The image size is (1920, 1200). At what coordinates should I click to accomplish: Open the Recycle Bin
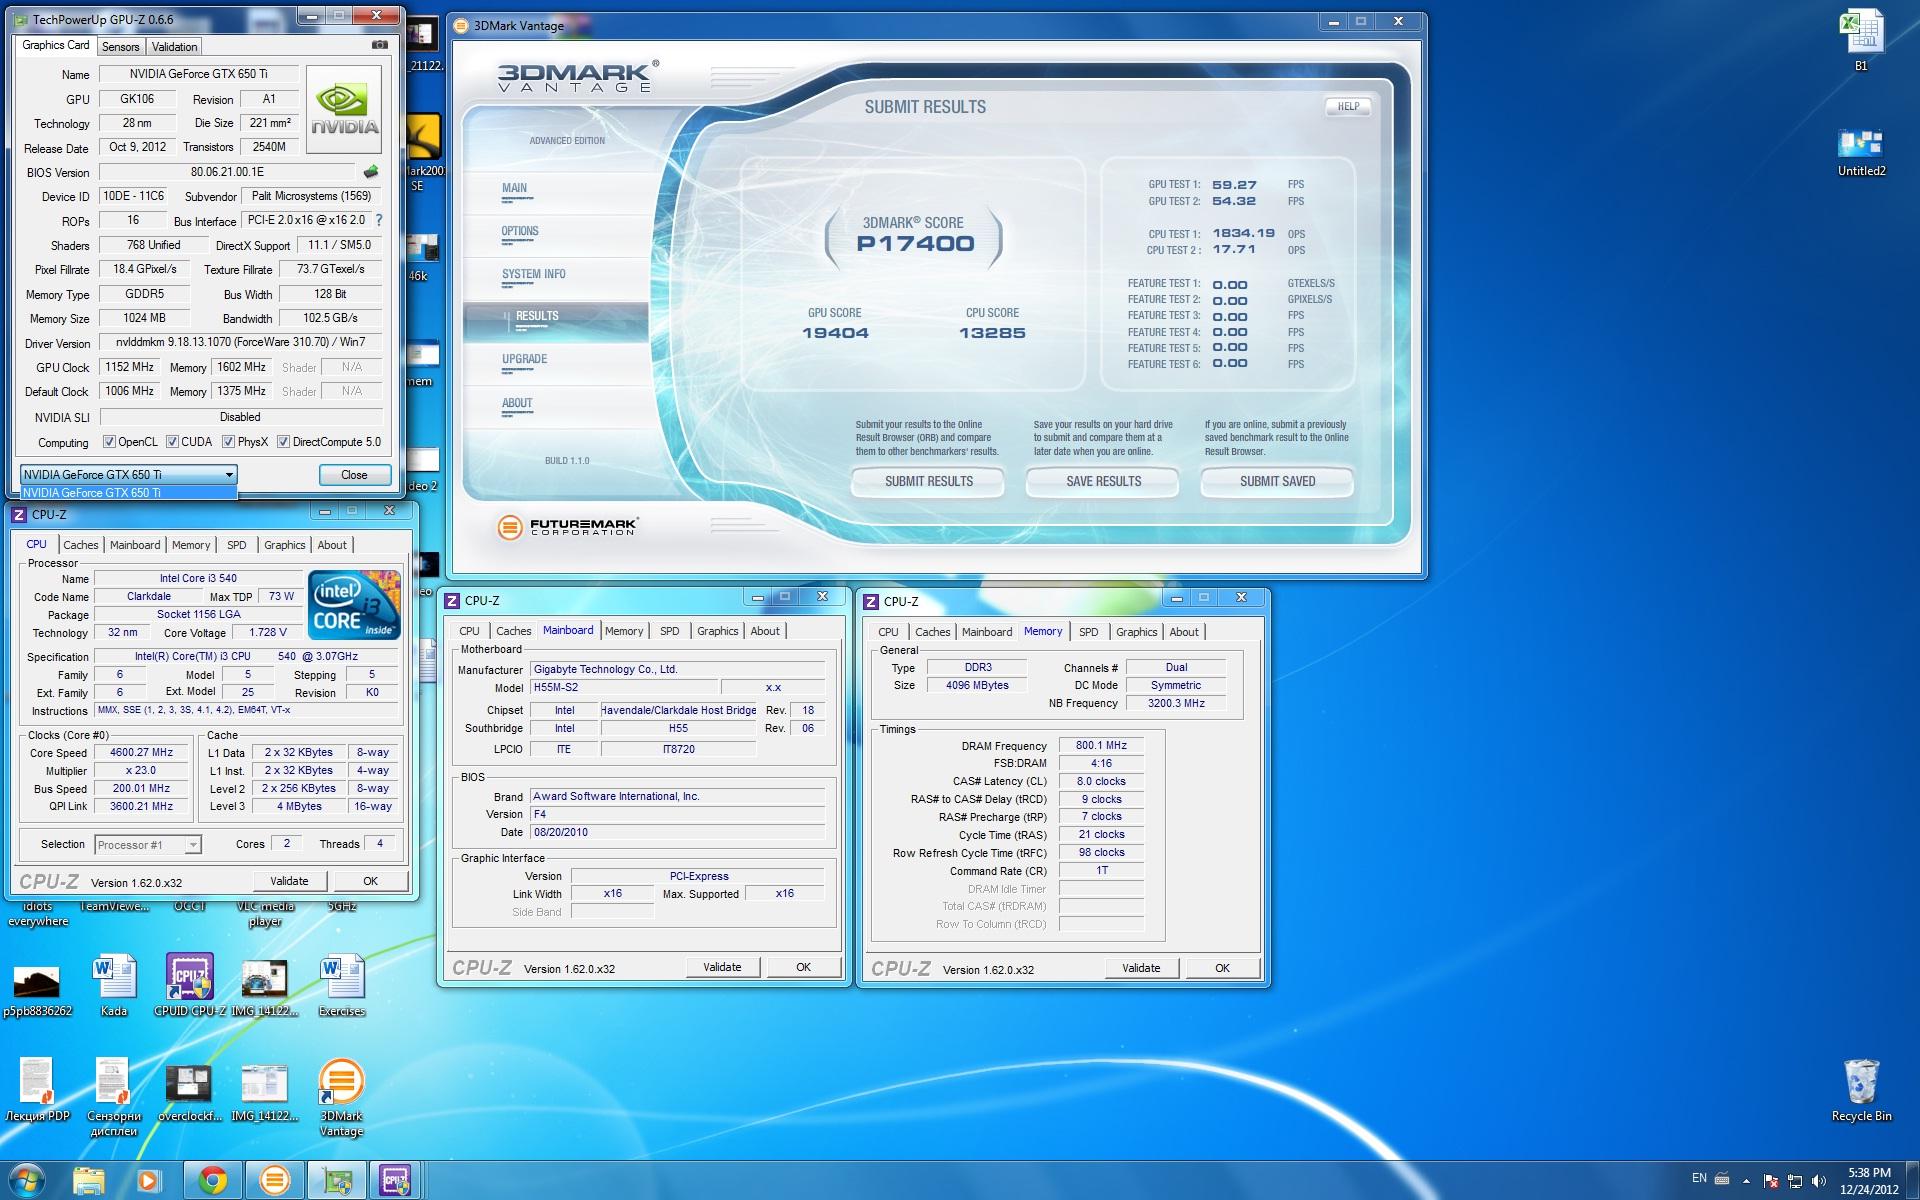pos(1861,1090)
